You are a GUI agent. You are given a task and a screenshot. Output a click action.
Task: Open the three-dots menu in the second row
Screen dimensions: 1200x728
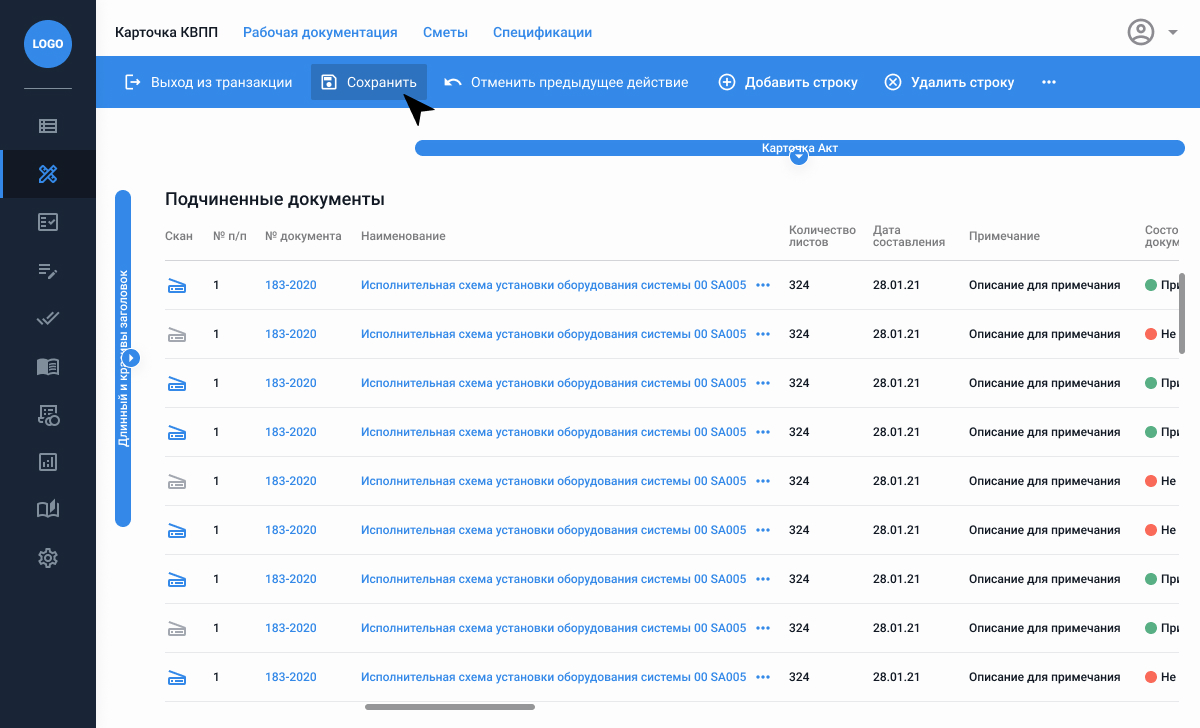(x=763, y=334)
